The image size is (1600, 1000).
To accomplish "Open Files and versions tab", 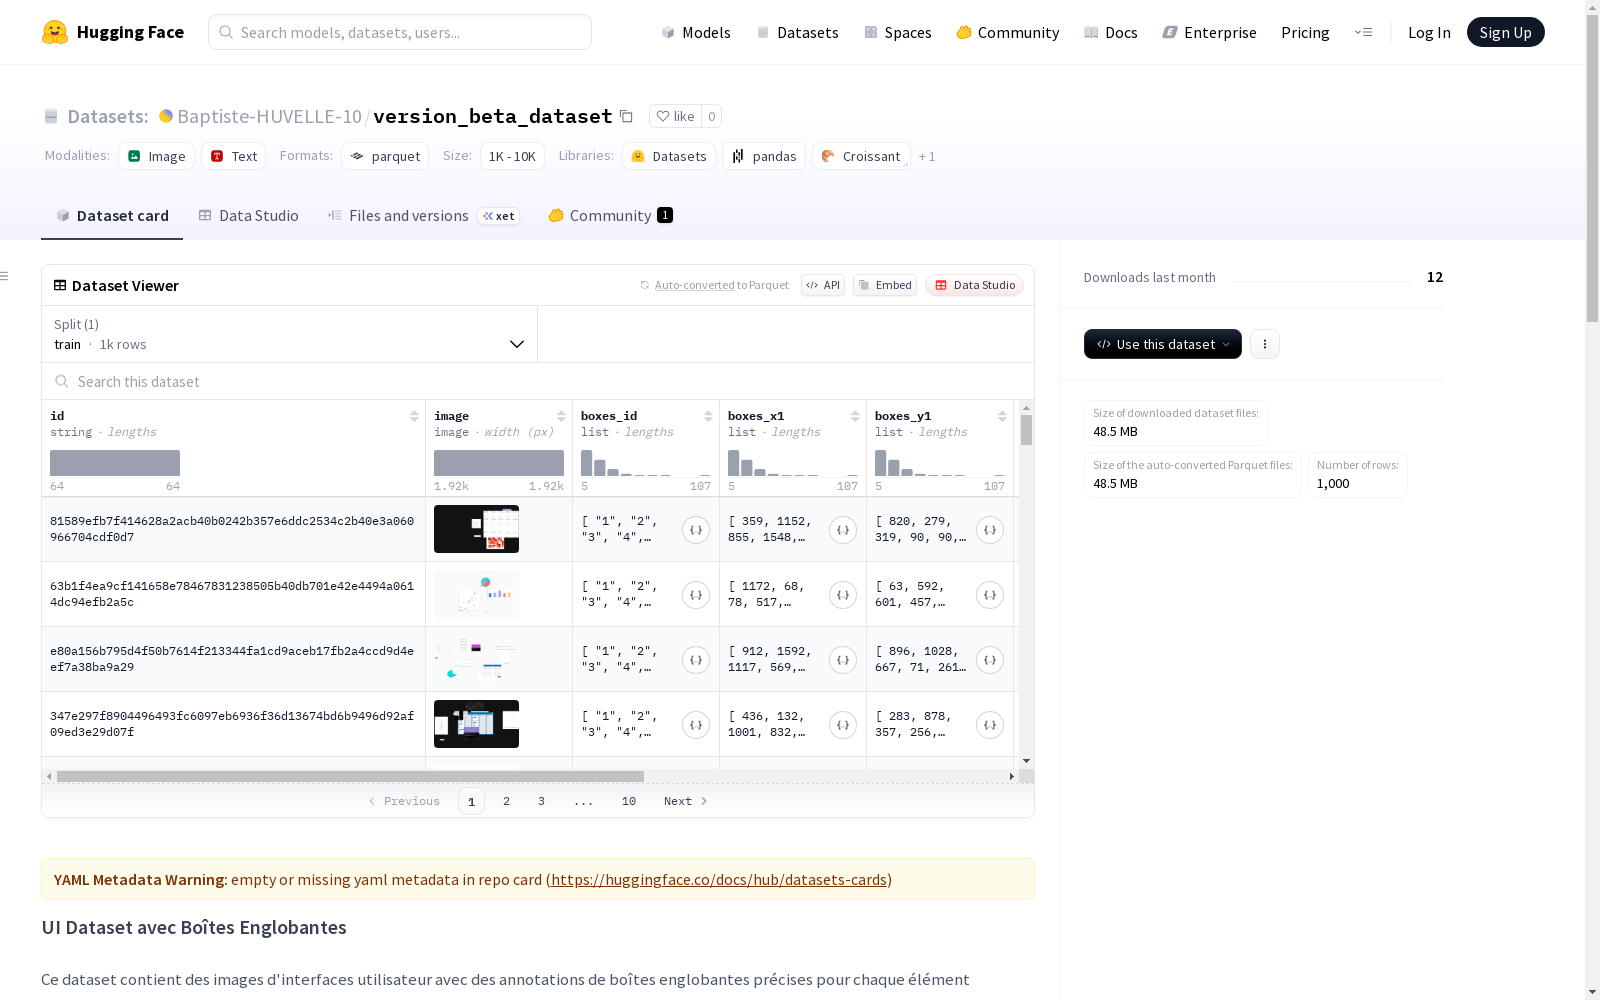I will pyautogui.click(x=423, y=216).
